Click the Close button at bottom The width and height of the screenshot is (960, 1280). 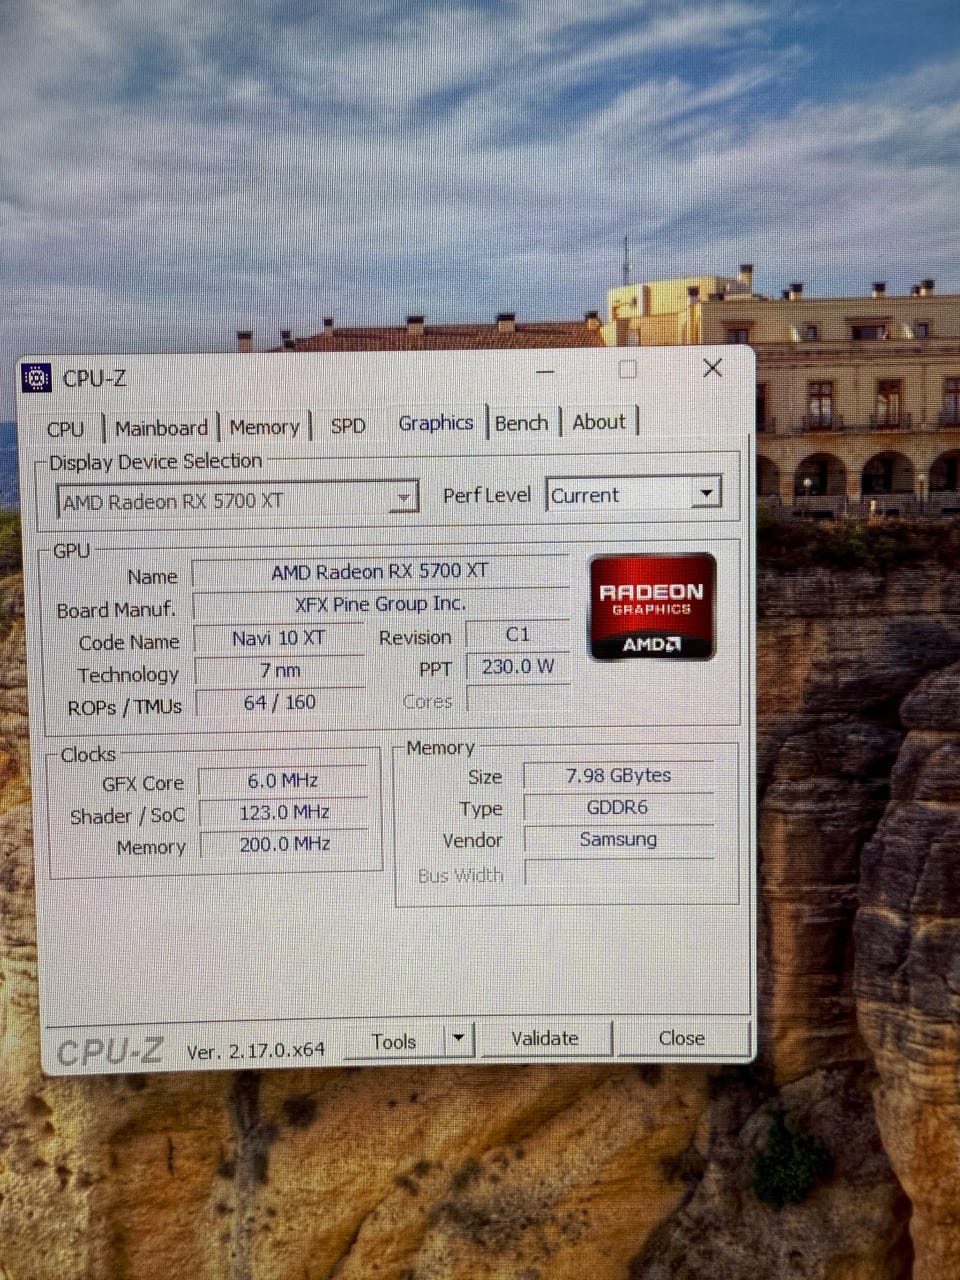click(x=682, y=1038)
